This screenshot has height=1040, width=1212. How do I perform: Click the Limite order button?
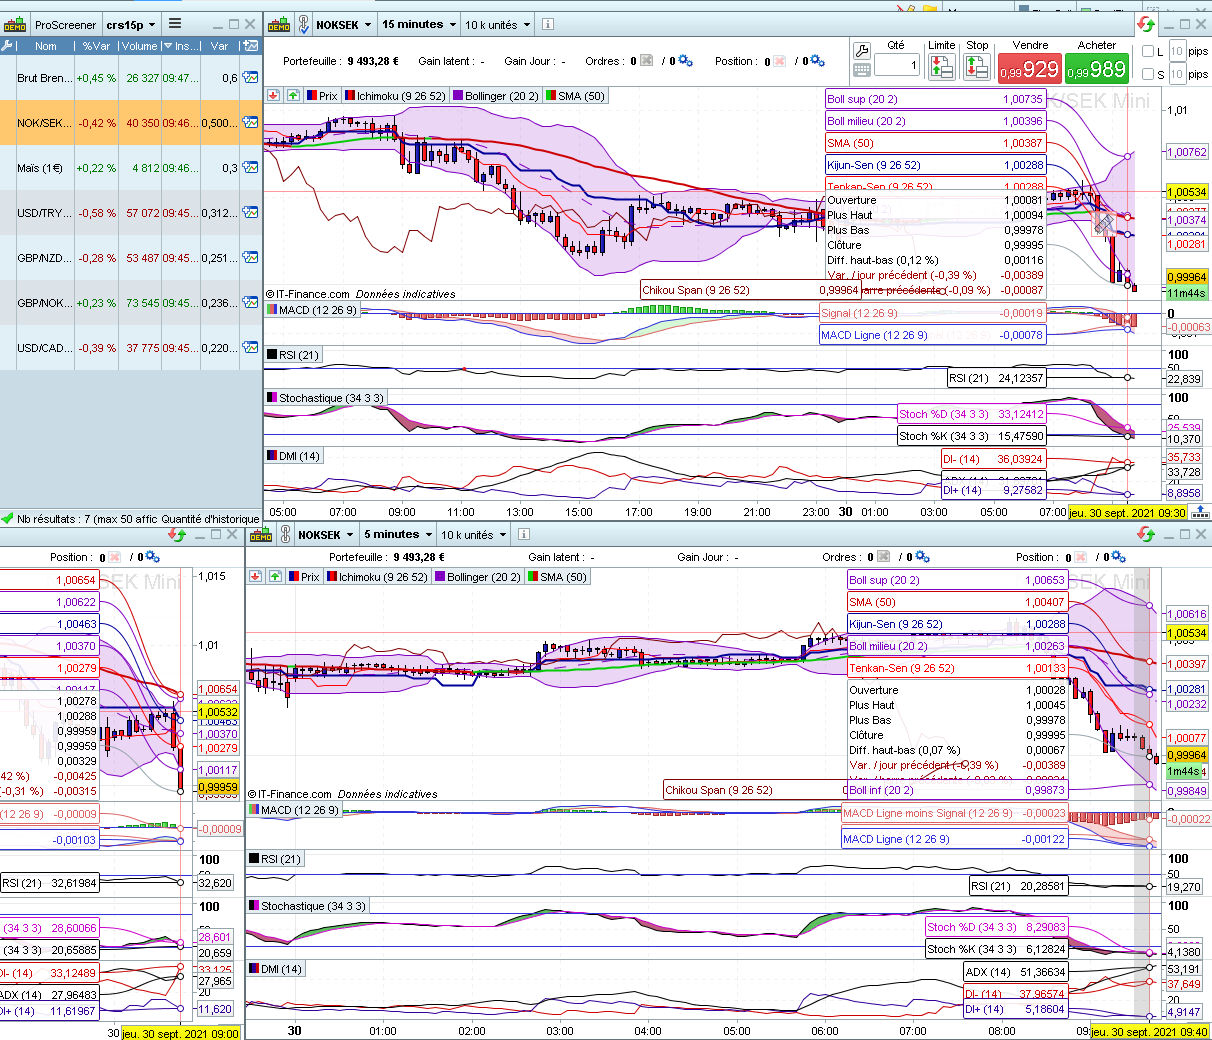941,66
